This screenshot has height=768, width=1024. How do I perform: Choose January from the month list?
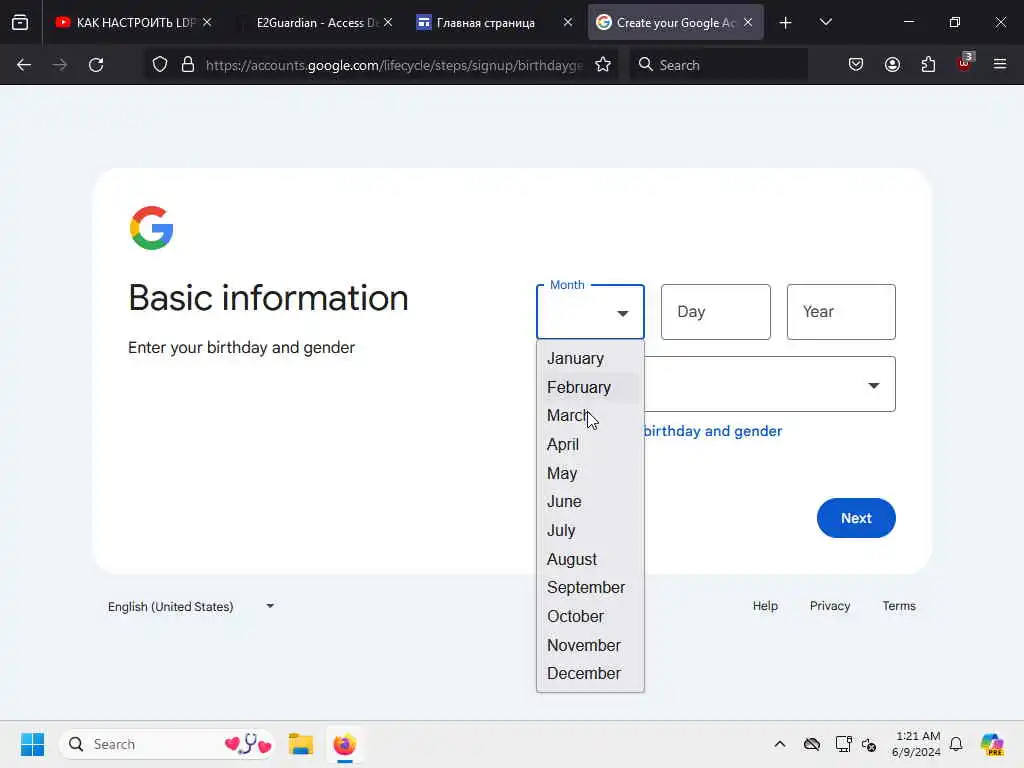click(590, 359)
